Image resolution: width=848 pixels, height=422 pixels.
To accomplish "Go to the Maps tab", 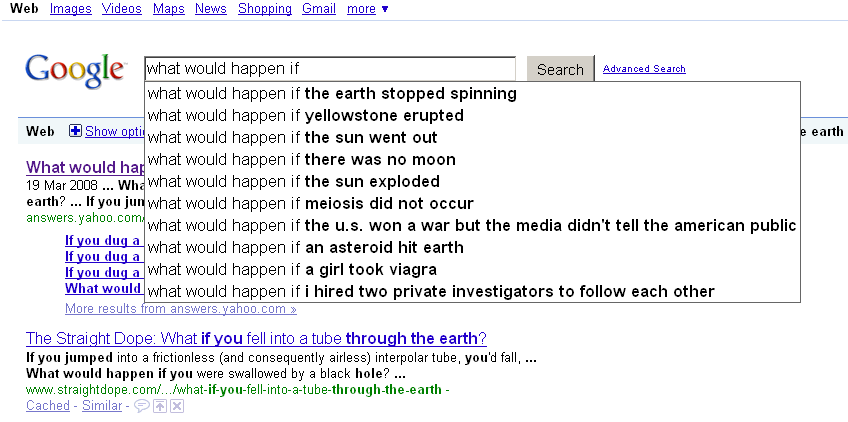I will [169, 9].
